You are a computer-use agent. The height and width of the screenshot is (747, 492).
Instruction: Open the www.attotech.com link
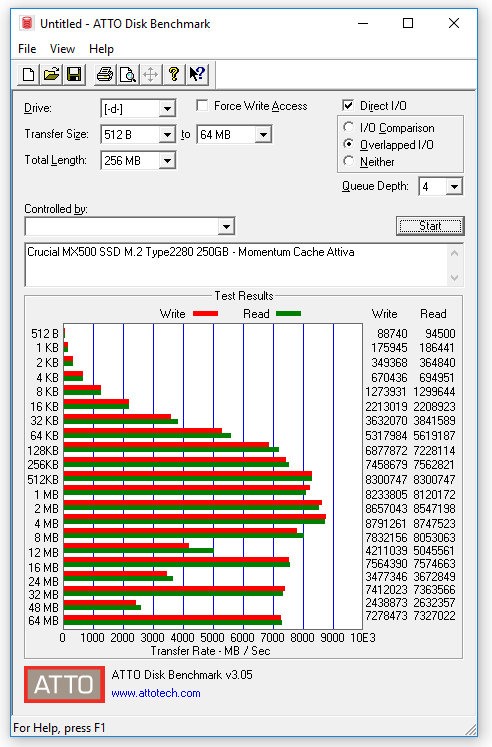156,693
